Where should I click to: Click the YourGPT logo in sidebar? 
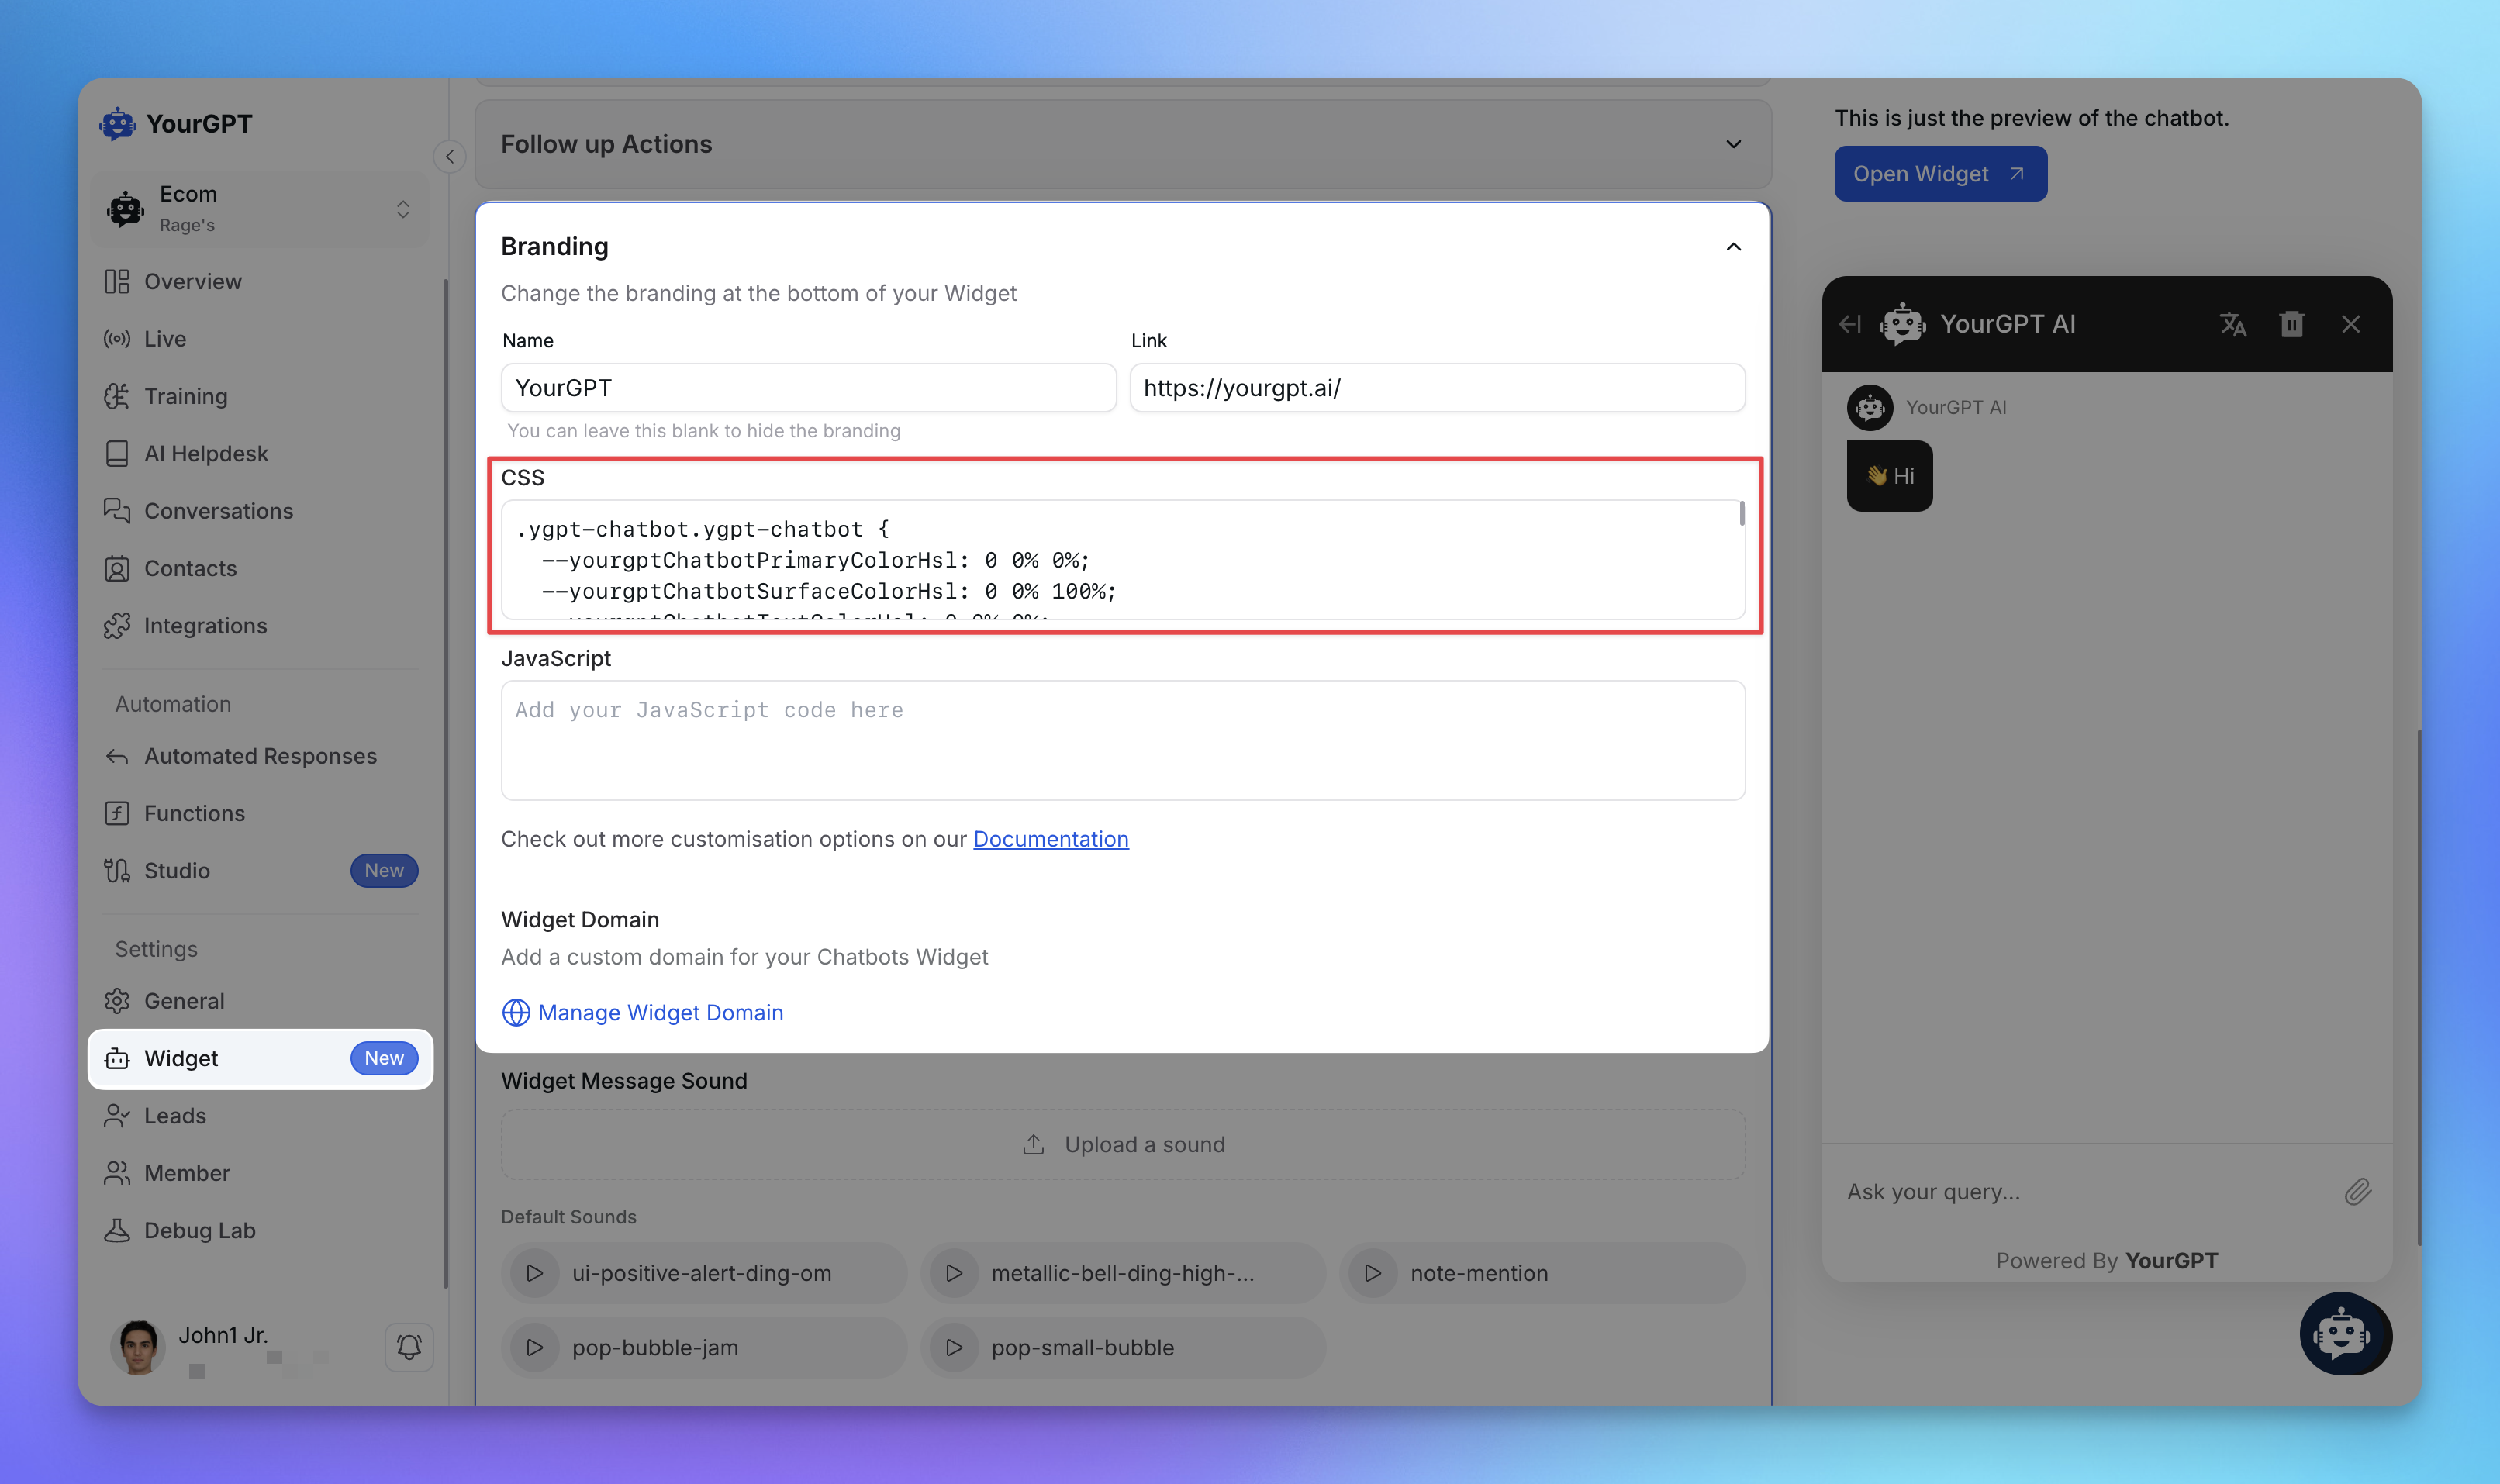click(x=176, y=124)
